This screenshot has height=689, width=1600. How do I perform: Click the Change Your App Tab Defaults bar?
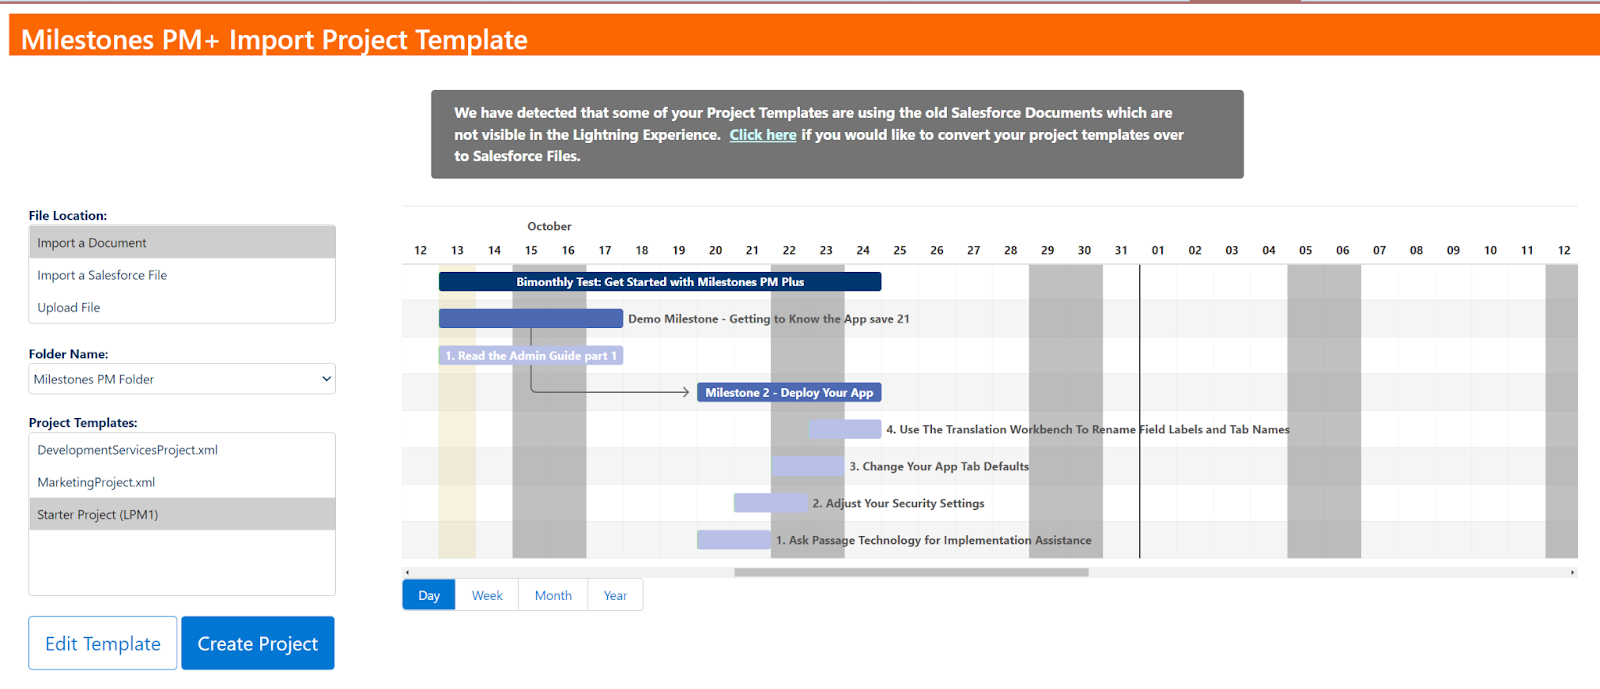click(x=808, y=466)
